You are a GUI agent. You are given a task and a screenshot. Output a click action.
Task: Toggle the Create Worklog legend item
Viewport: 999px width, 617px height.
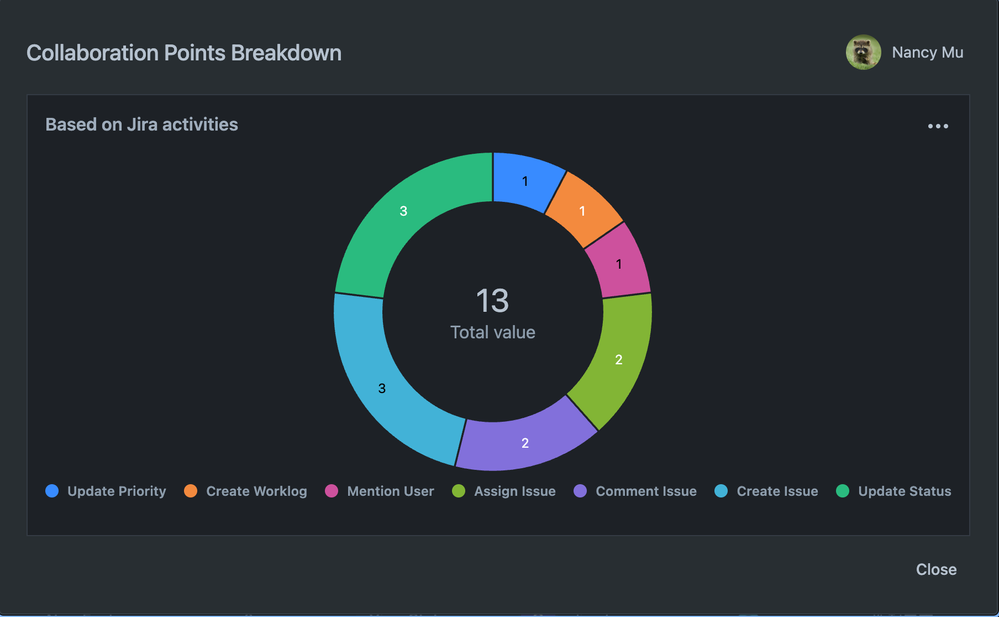tap(247, 491)
